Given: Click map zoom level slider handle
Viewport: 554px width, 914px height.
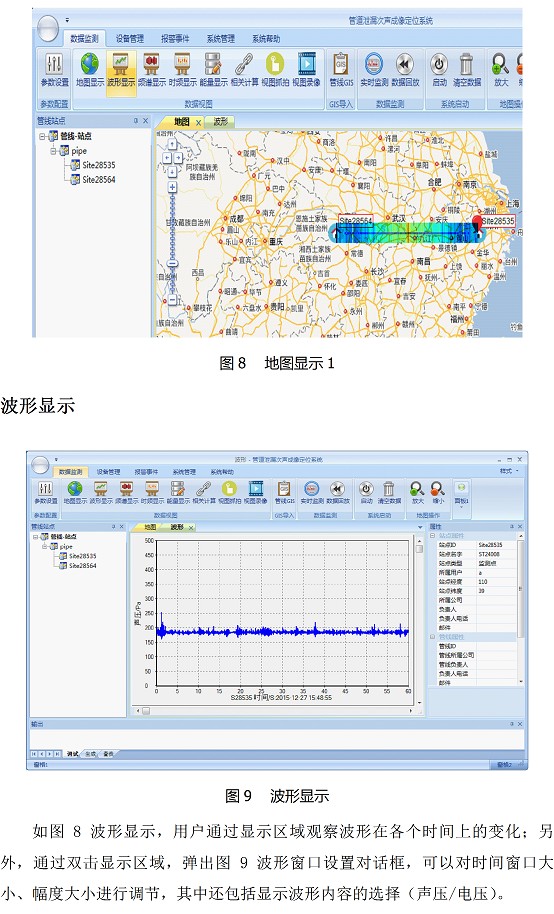Looking at the screenshot, I should click(x=173, y=263).
